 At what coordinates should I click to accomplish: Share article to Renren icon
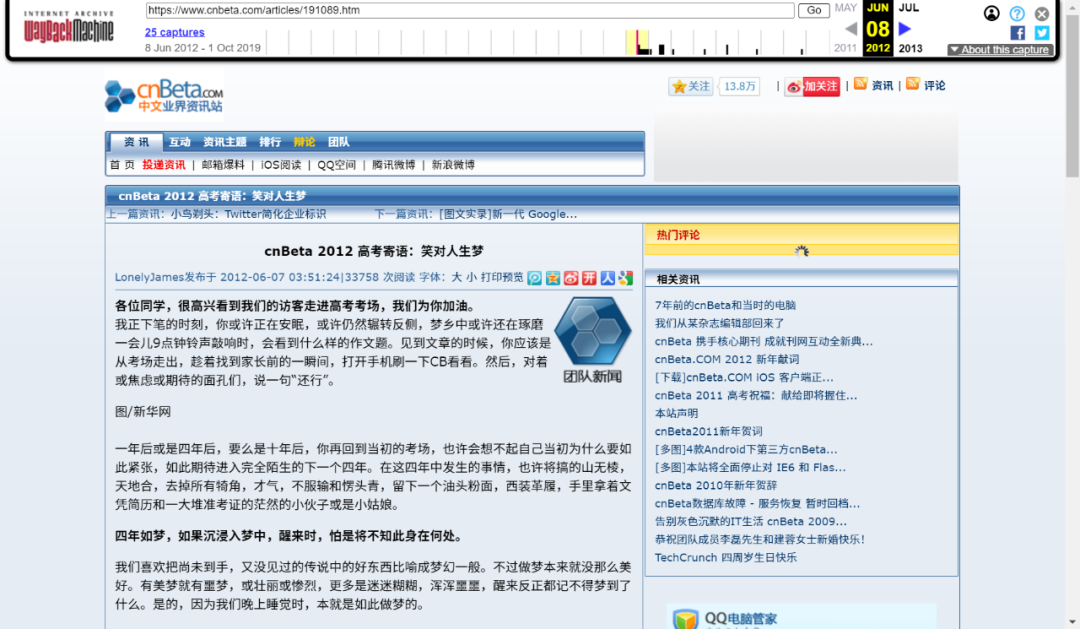[x=608, y=278]
